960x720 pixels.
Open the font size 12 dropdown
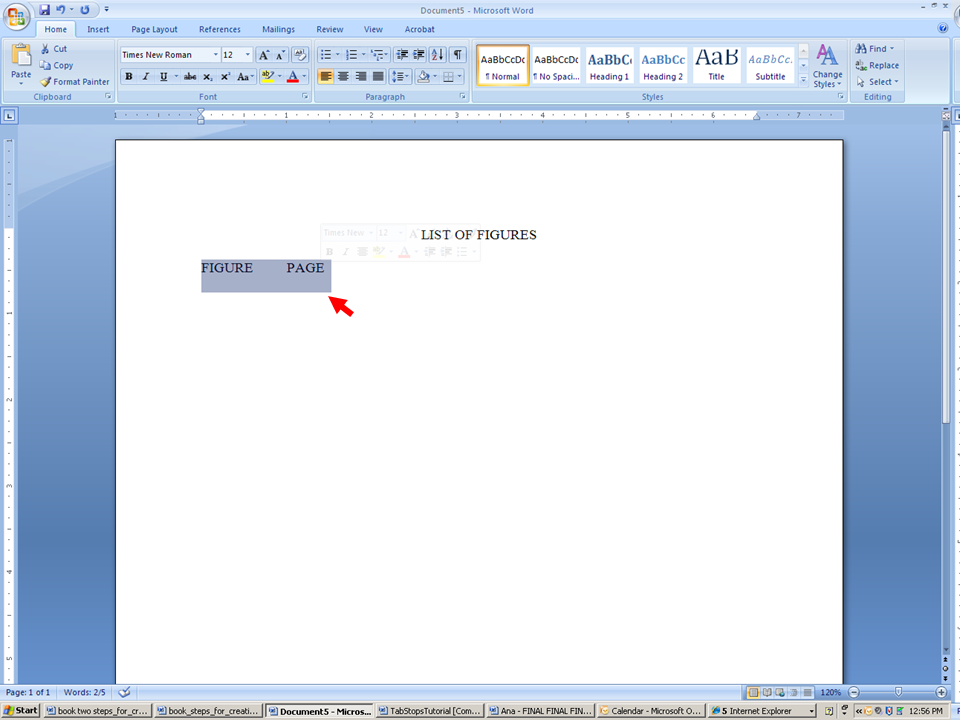click(x=248, y=55)
